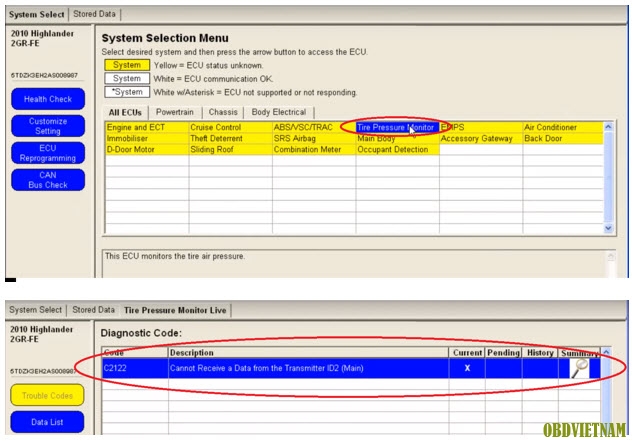Click the Pending column header
This screenshot has width=633, height=441.
pyautogui.click(x=503, y=353)
